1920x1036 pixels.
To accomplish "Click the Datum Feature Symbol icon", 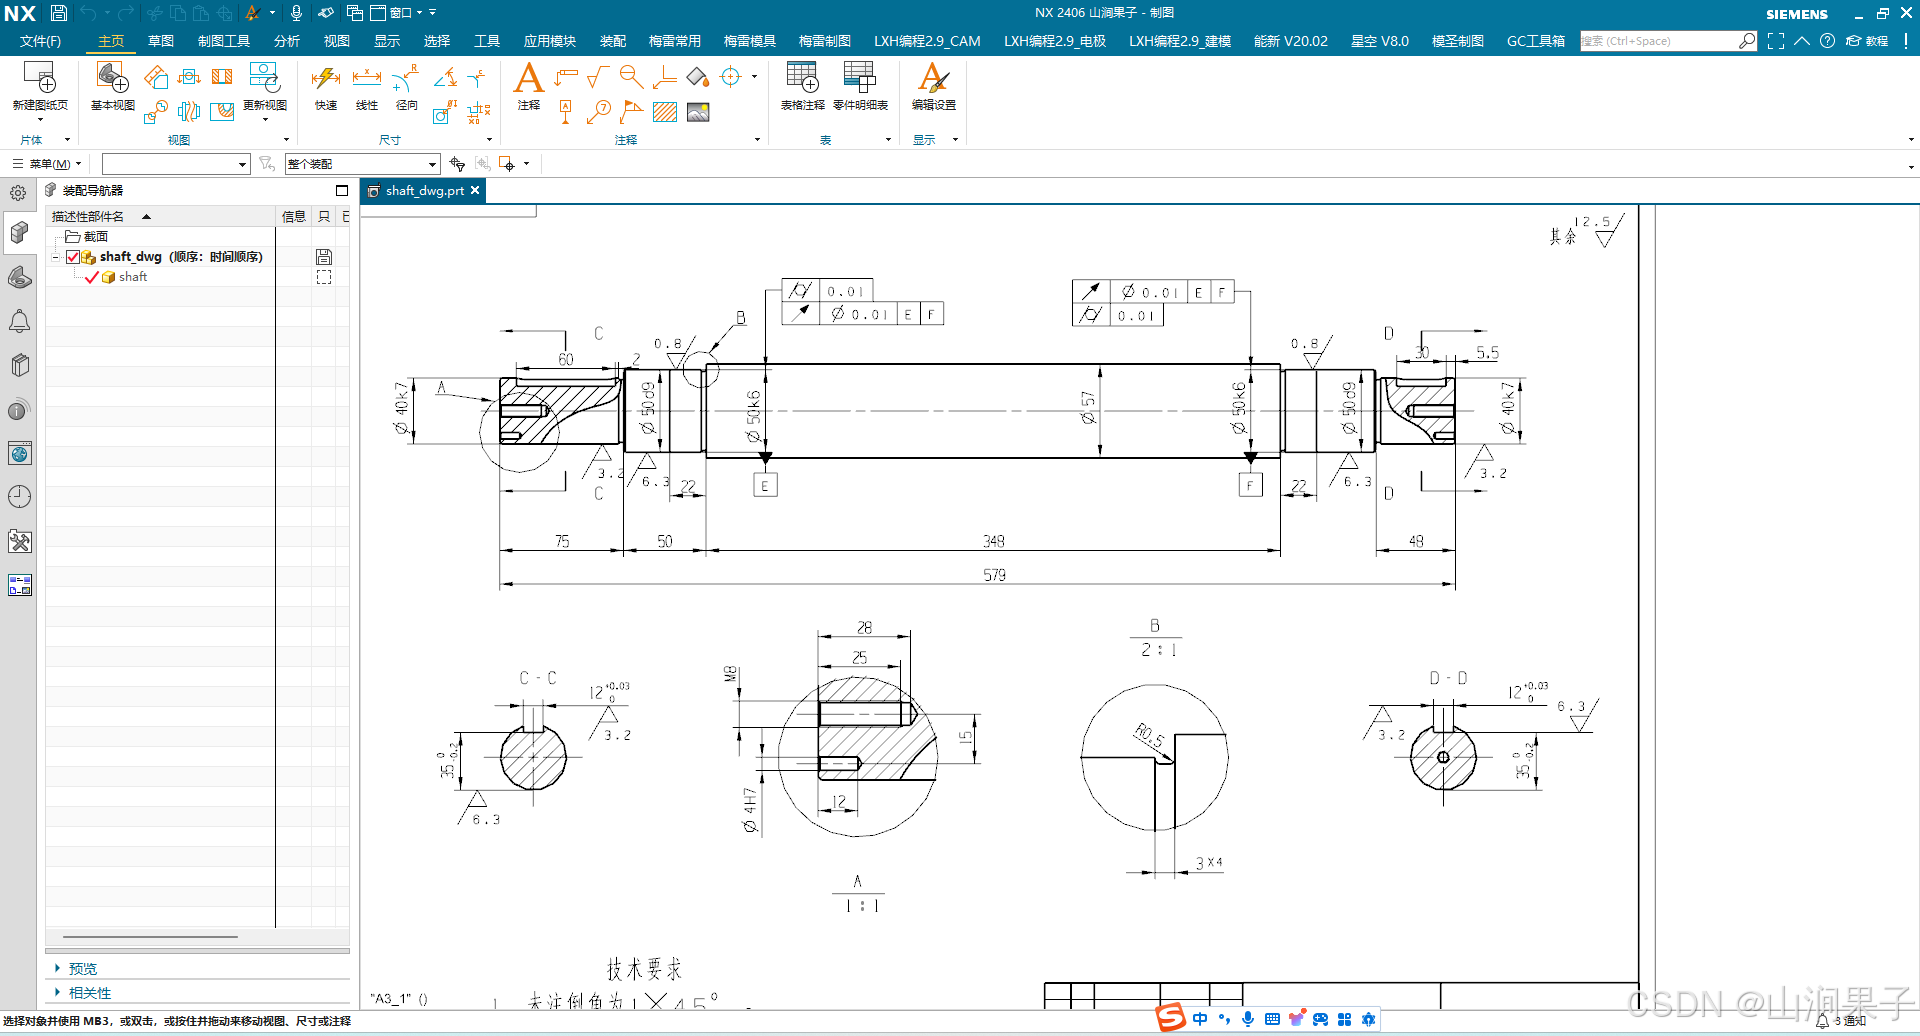I will [566, 111].
